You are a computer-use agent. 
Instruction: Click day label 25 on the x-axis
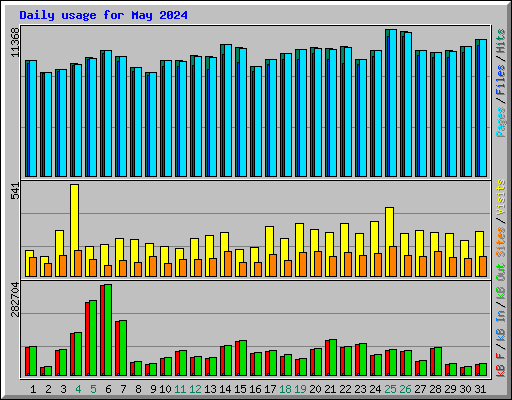[390, 389]
